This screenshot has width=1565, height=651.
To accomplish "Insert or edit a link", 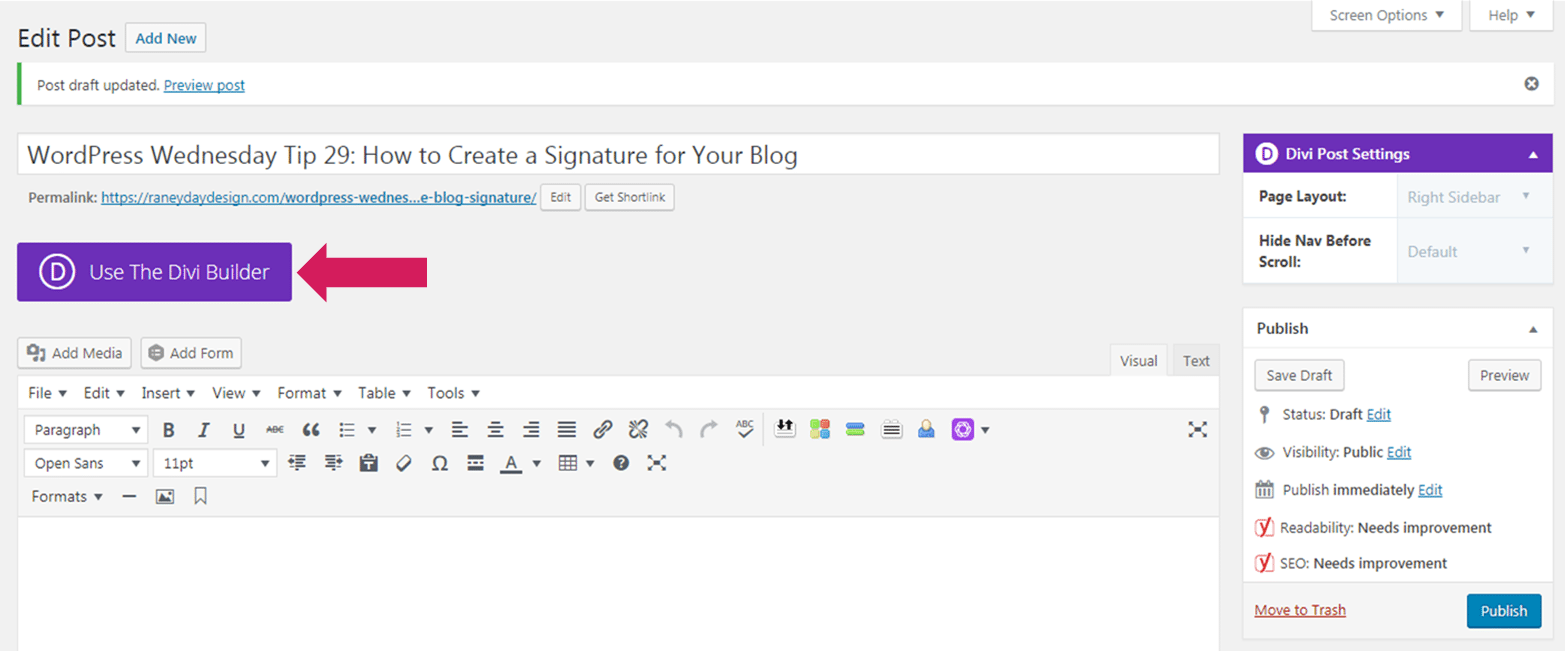I will (602, 430).
